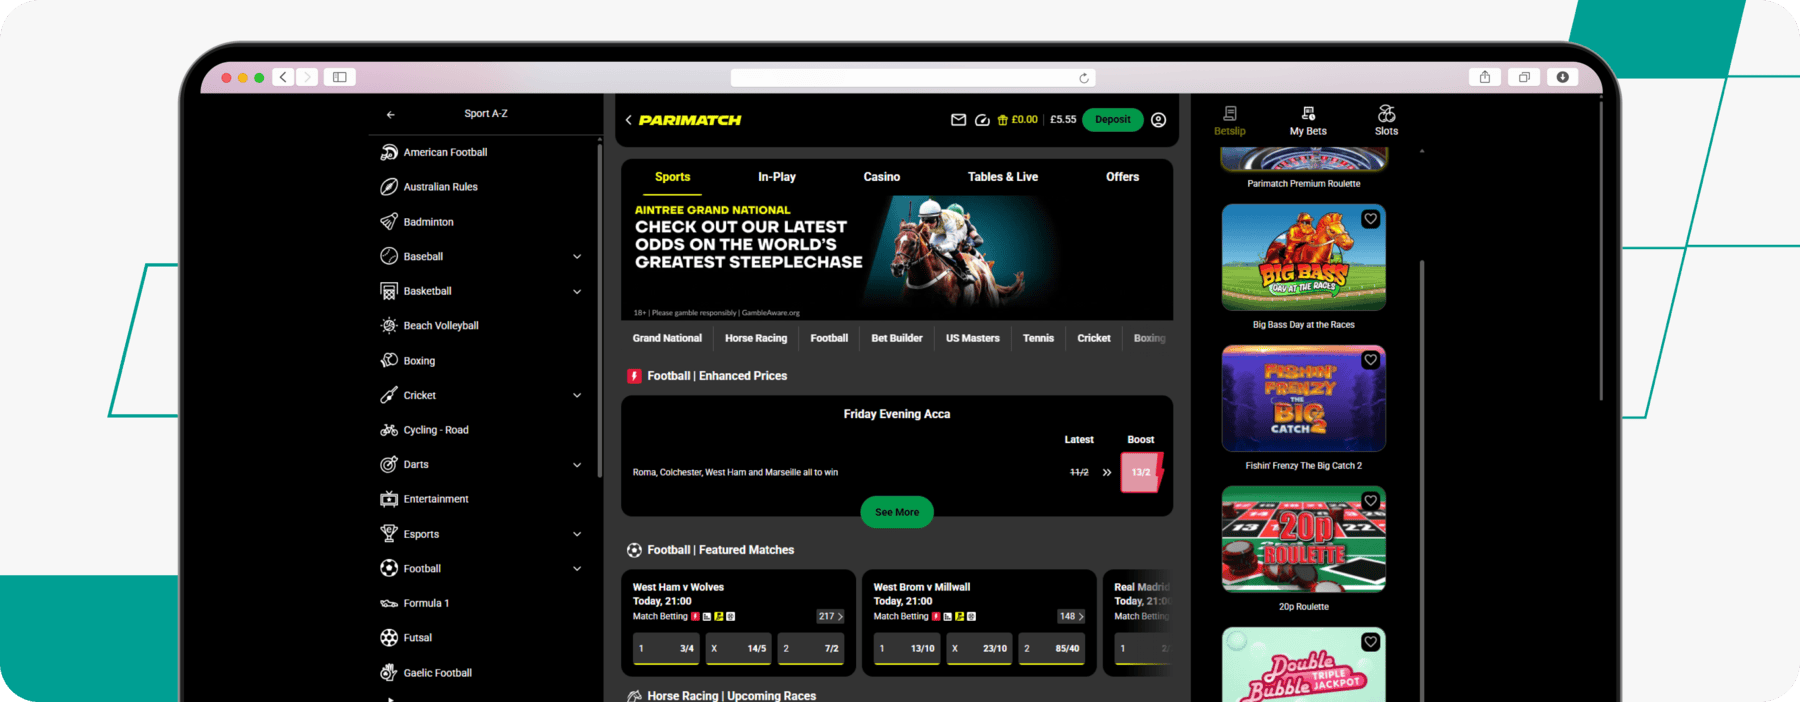The image size is (1800, 702).
Task: Toggle the browser sidebar button
Action: [340, 77]
